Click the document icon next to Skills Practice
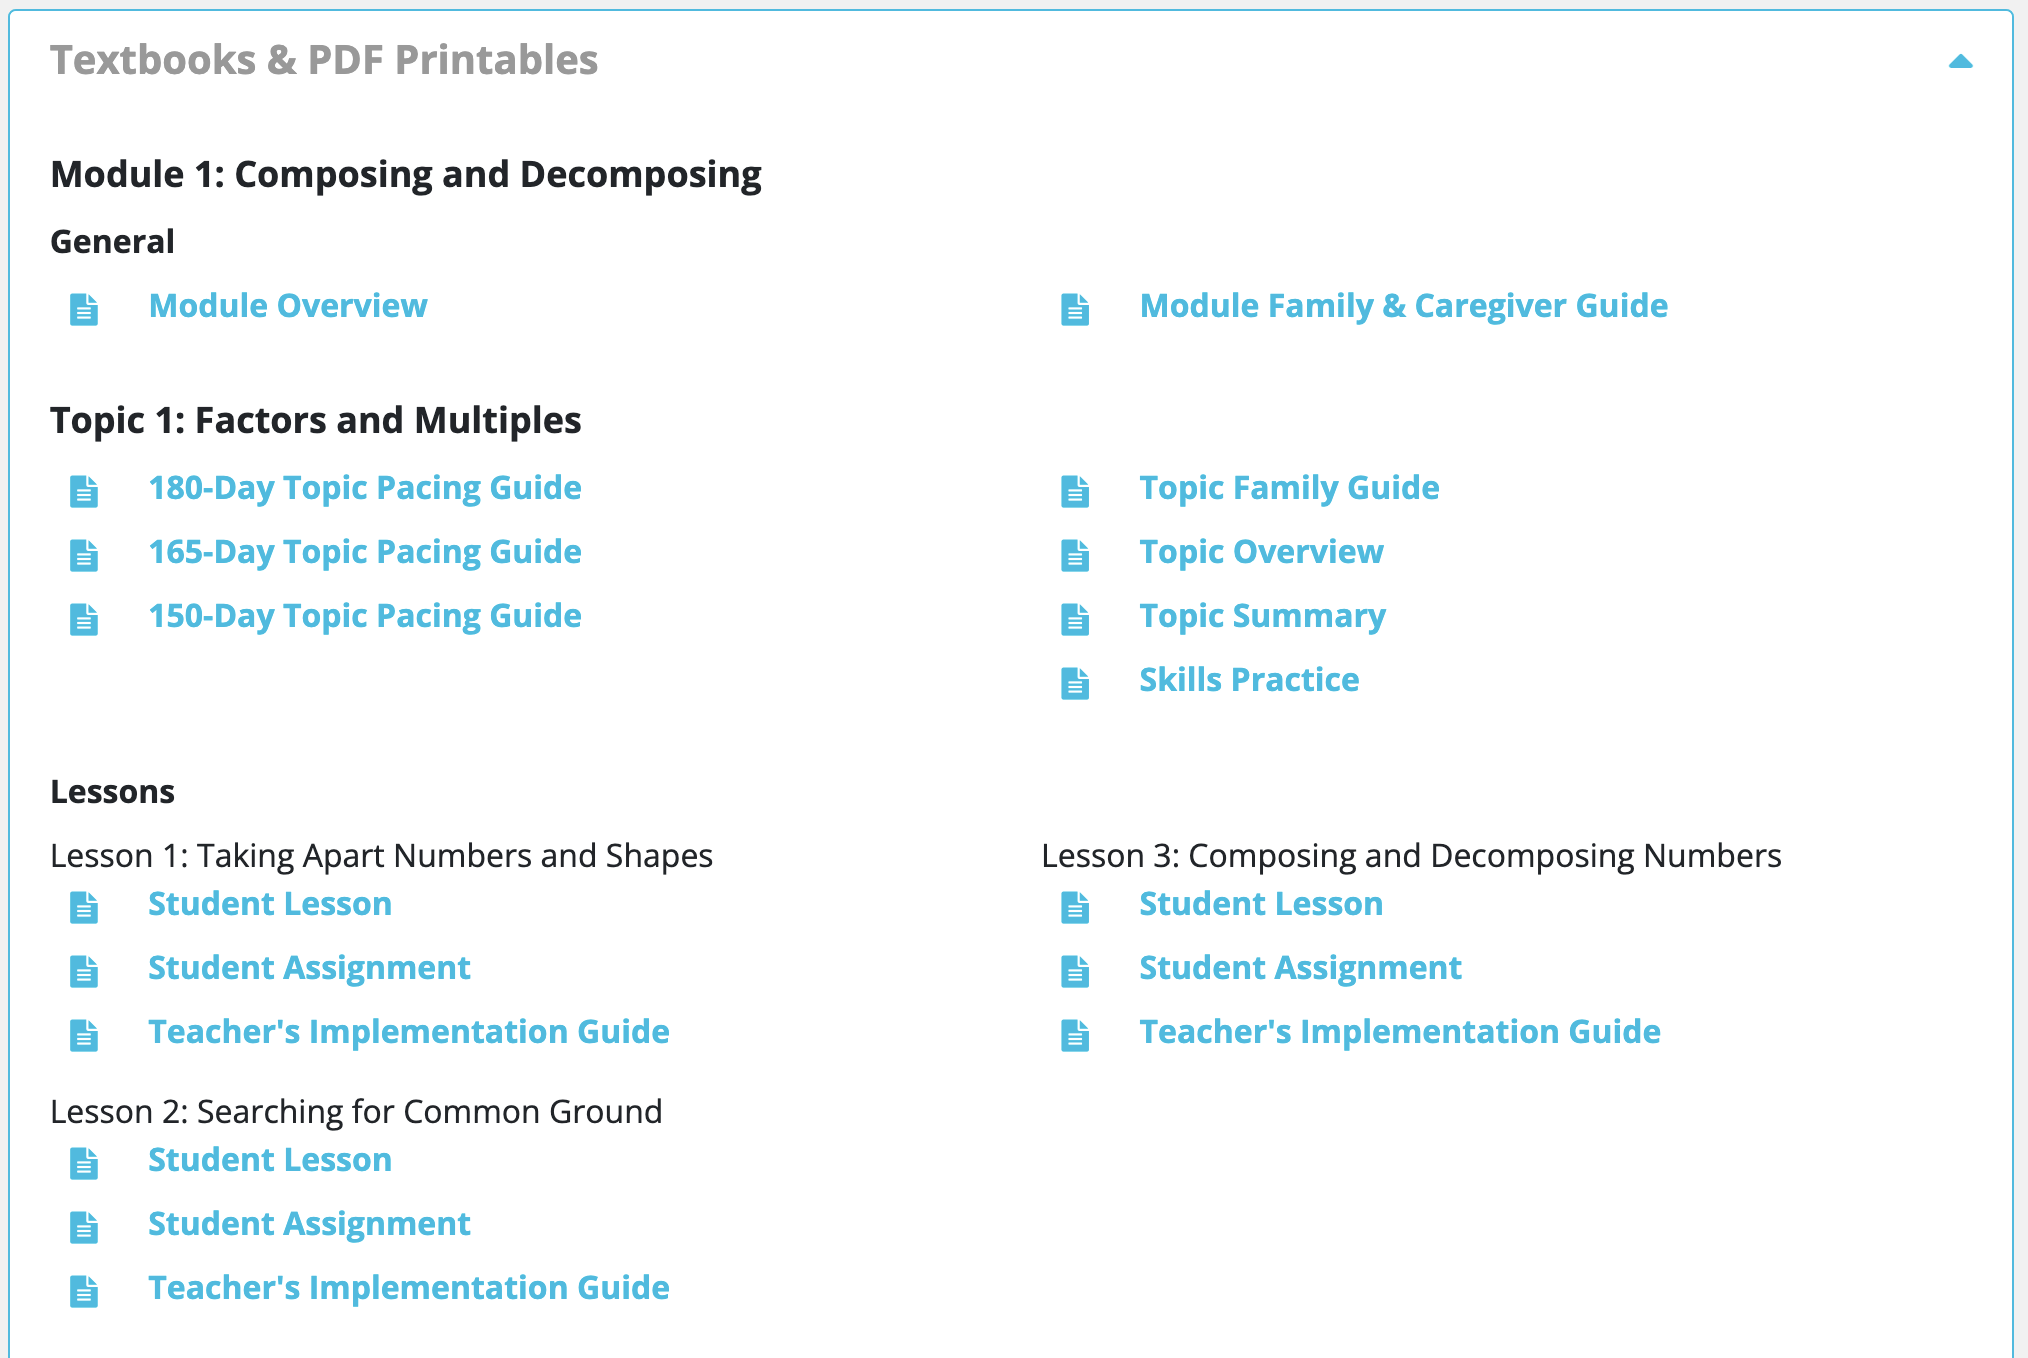The width and height of the screenshot is (2028, 1358). point(1075,683)
